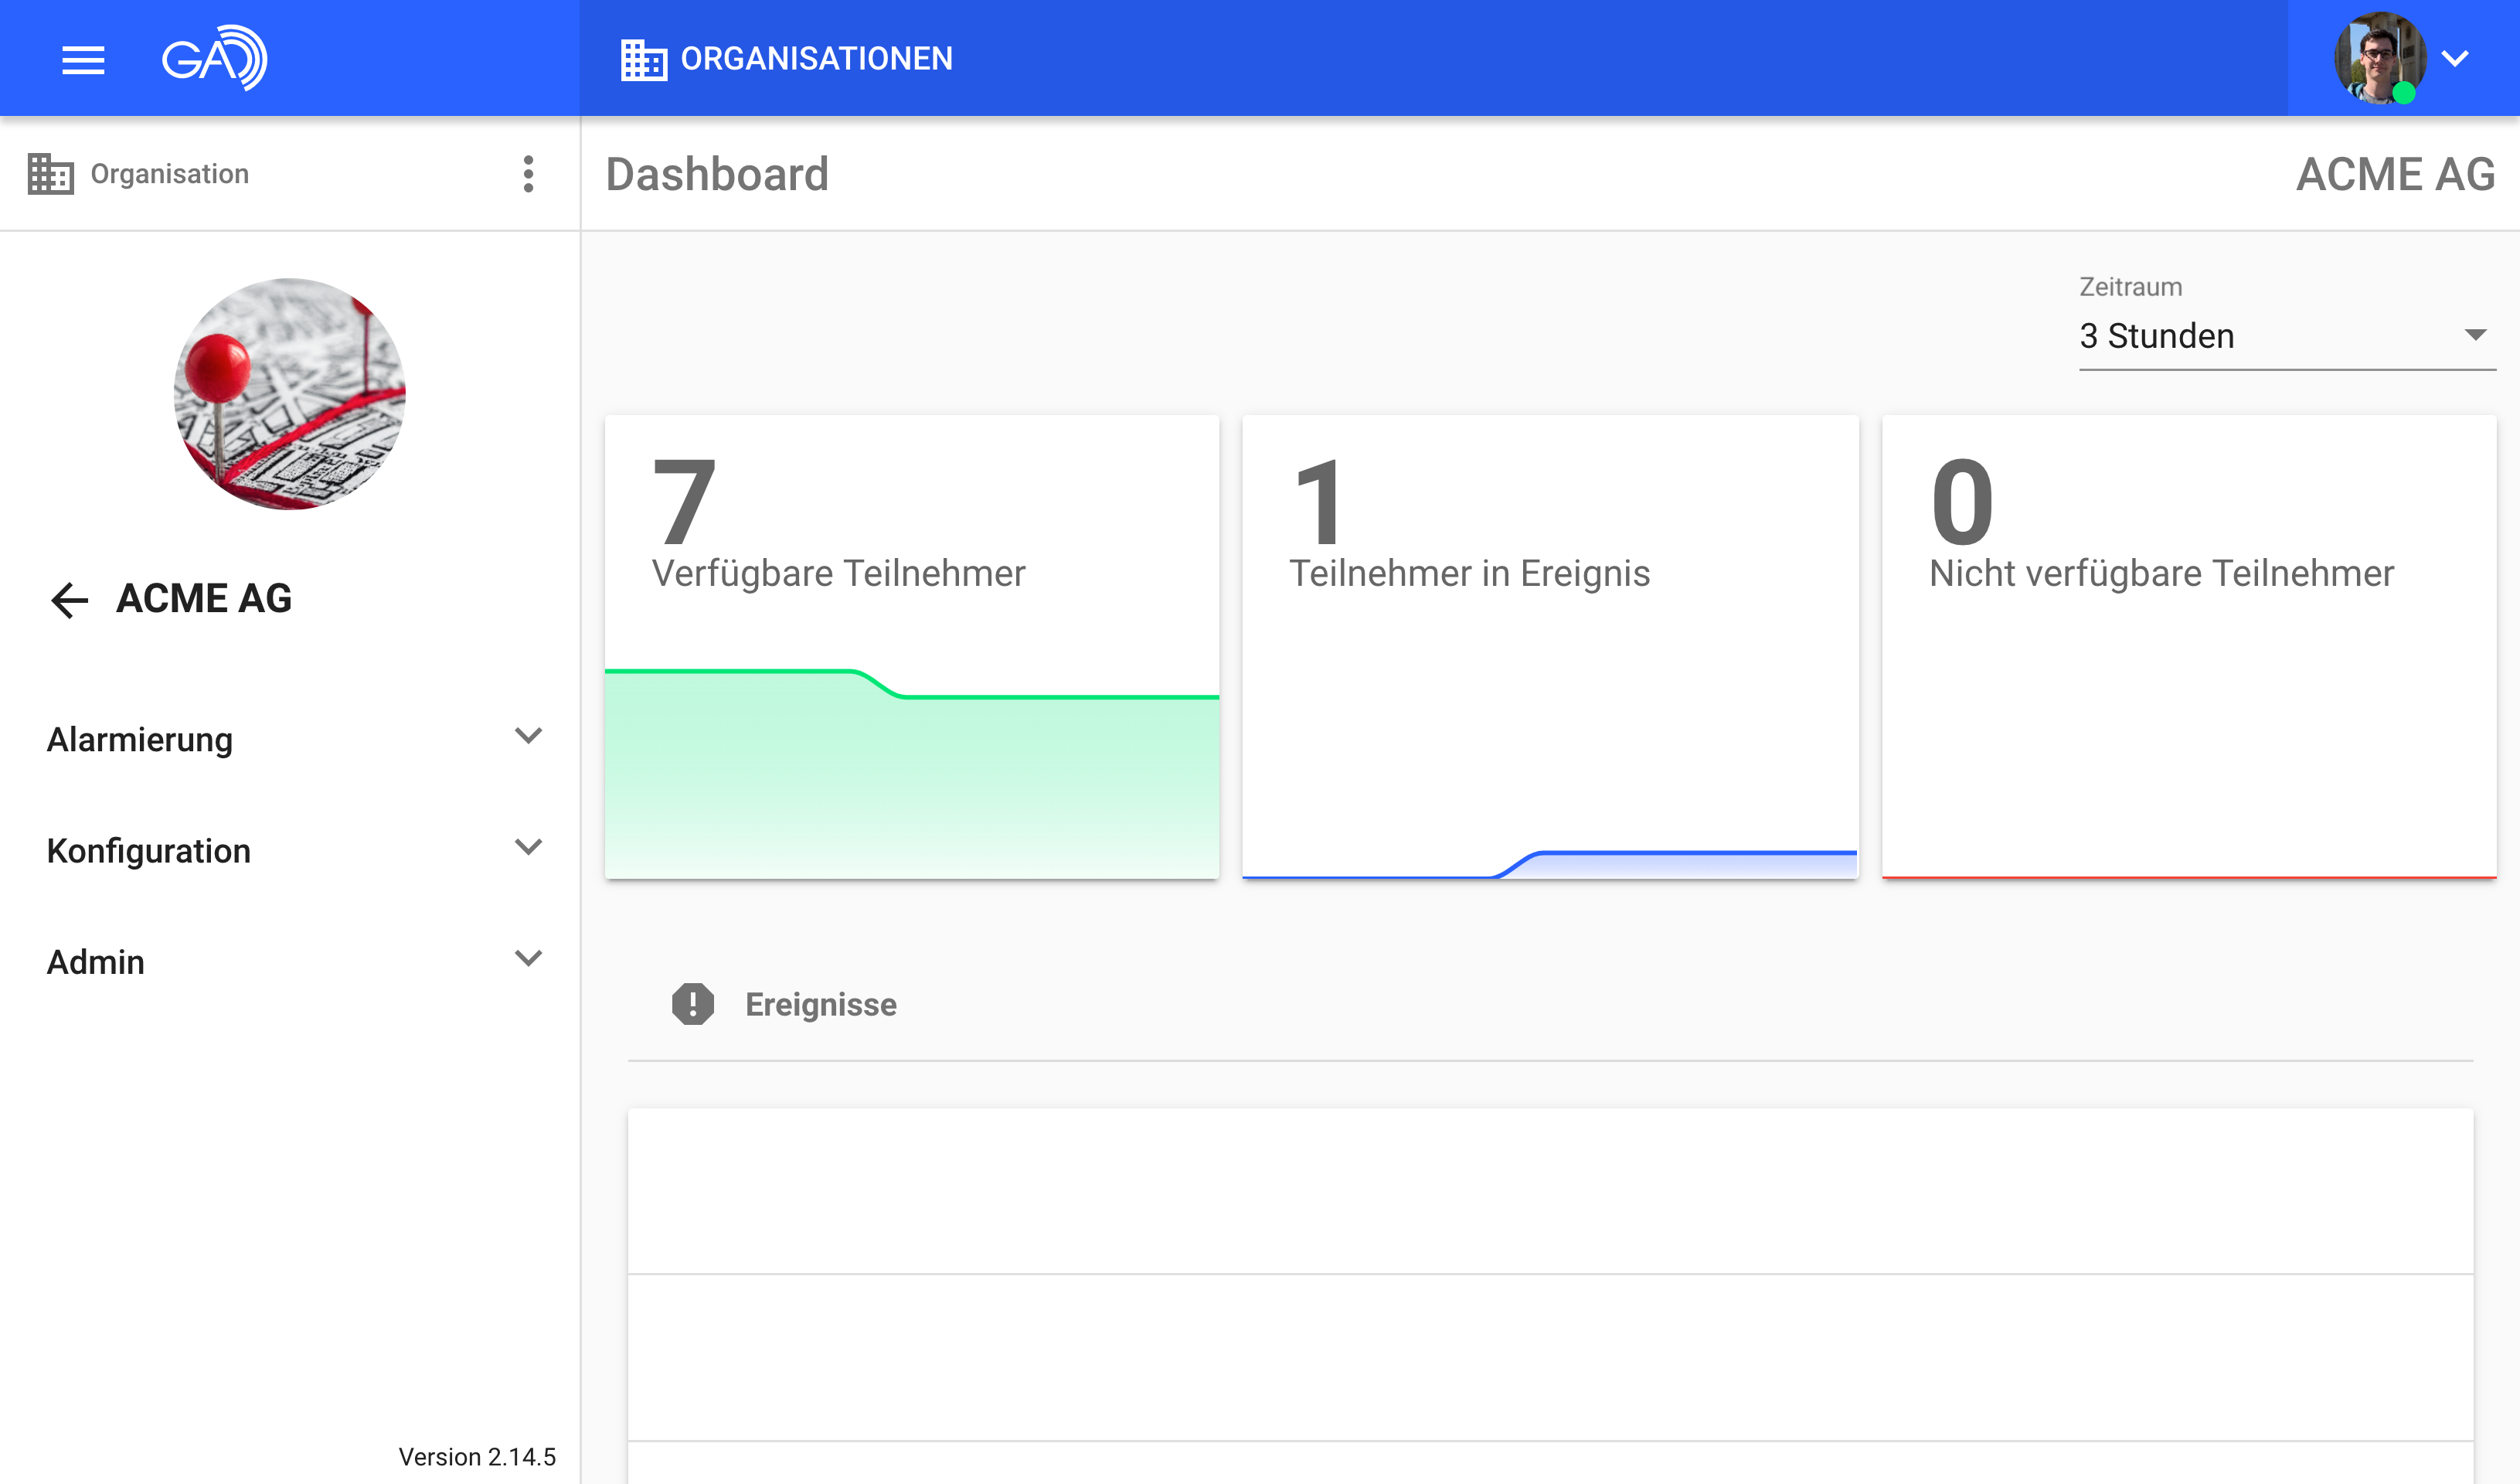This screenshot has width=2520, height=1484.
Task: Open the Teilnehmer in Ereignis card
Action: pos(1549,646)
